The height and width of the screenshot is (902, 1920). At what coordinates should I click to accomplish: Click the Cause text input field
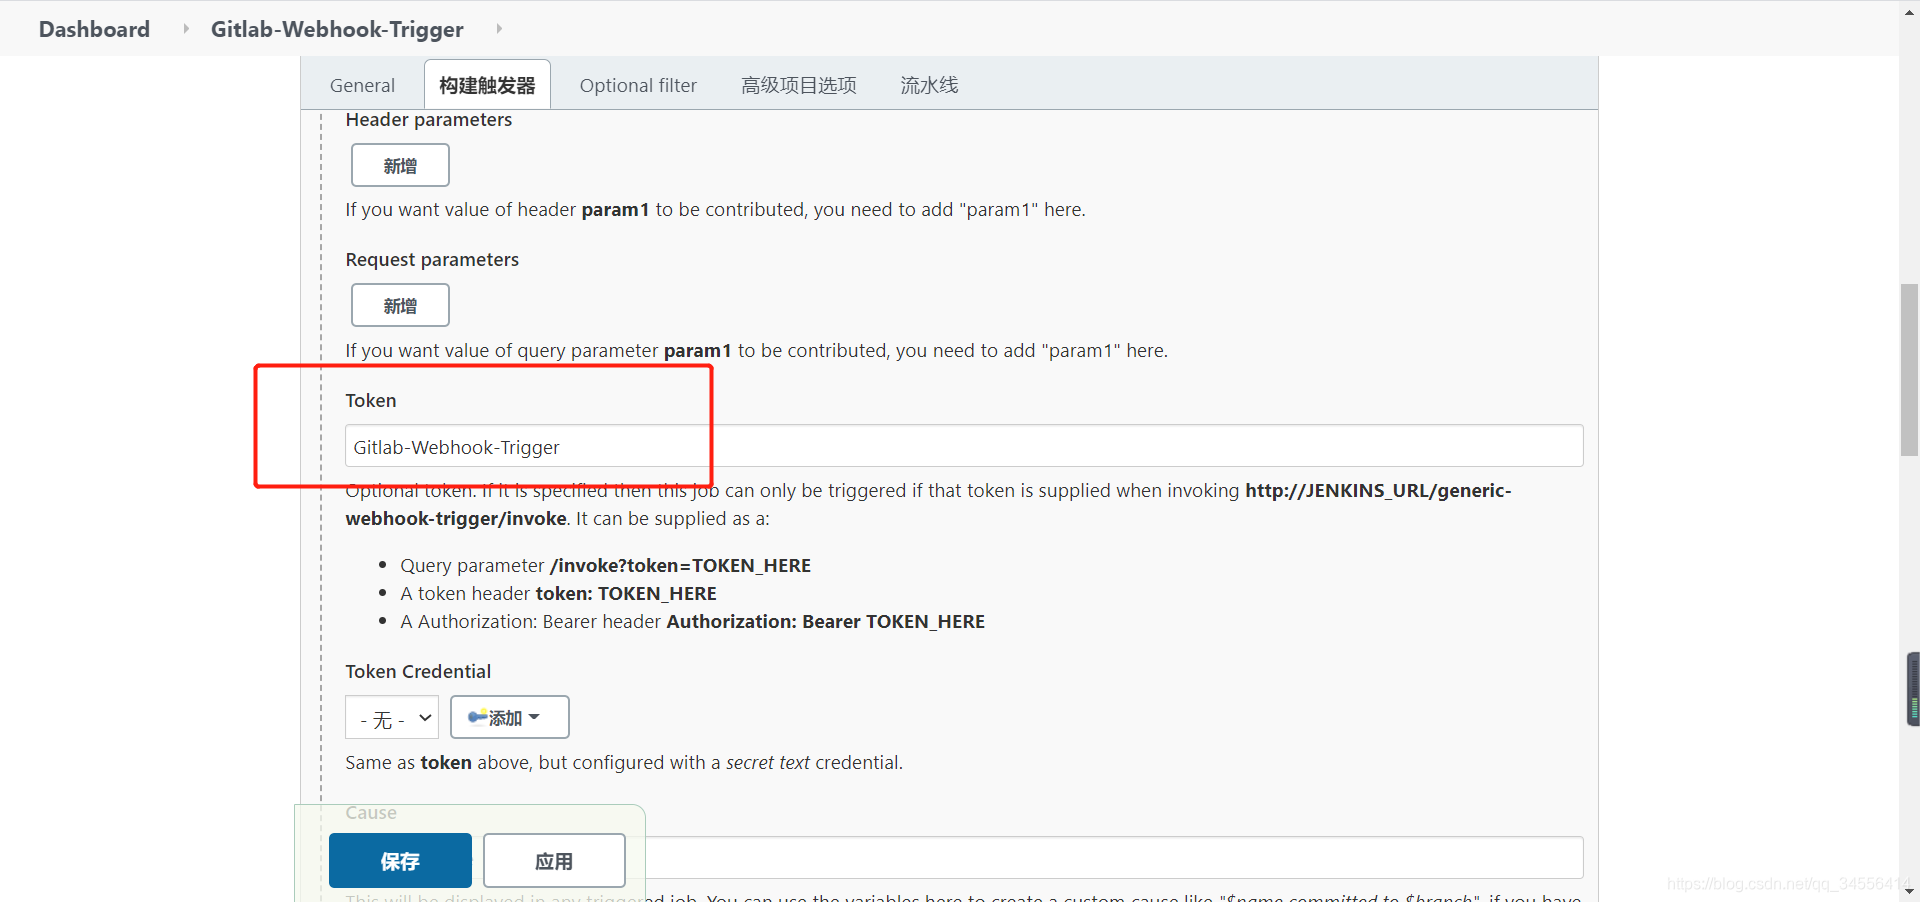[1100, 857]
